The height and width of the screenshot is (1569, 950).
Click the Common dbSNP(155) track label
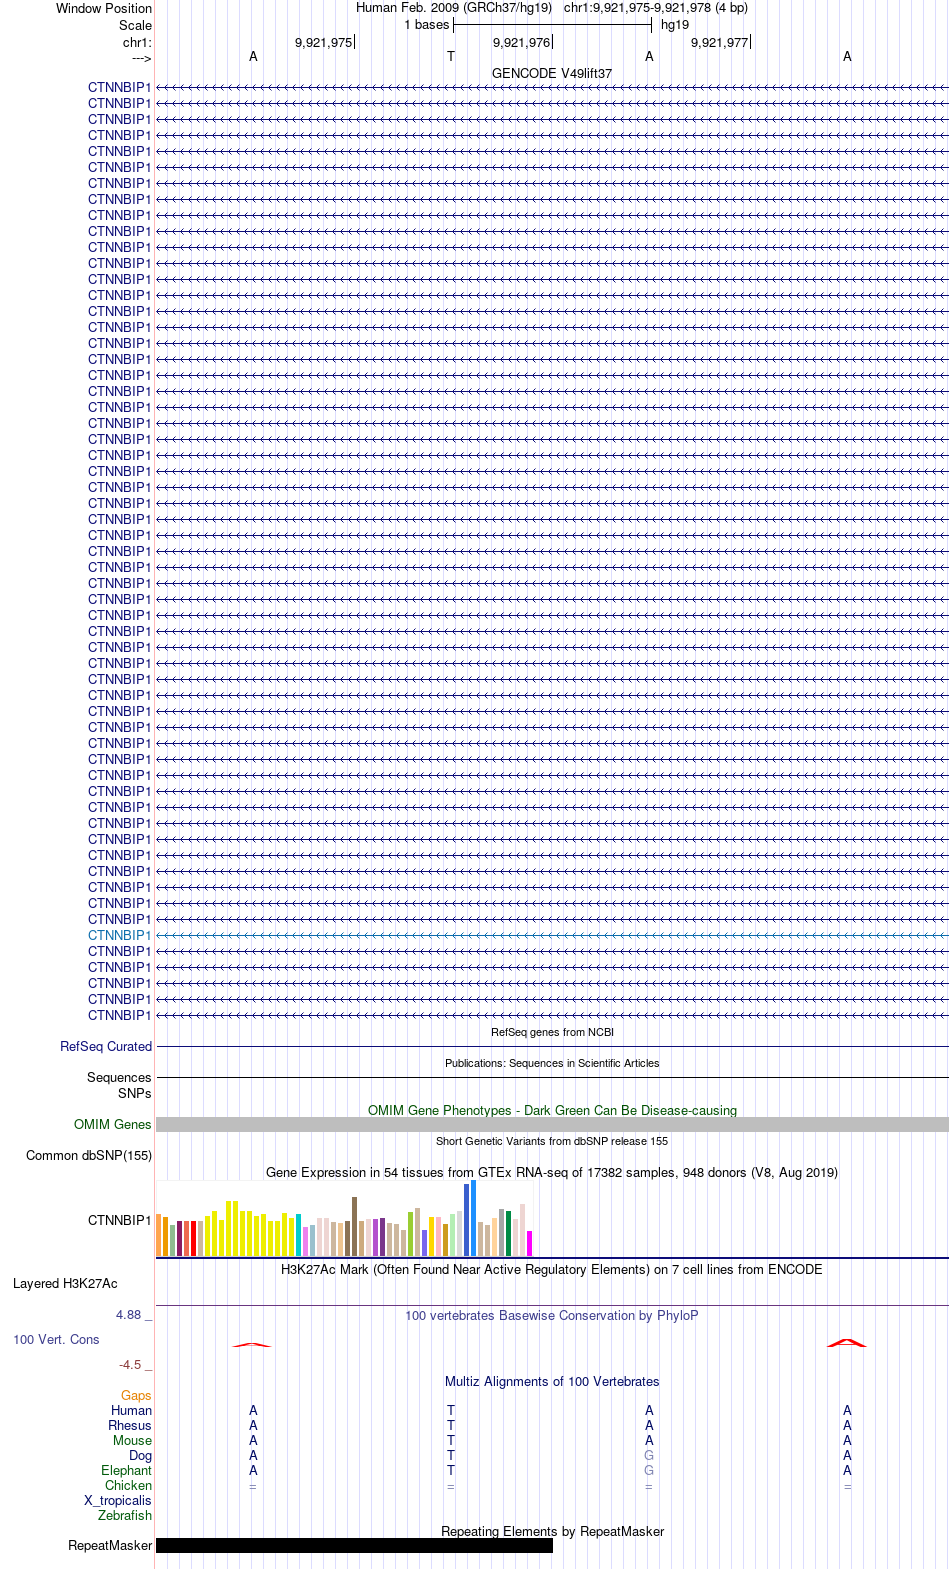(x=89, y=1155)
